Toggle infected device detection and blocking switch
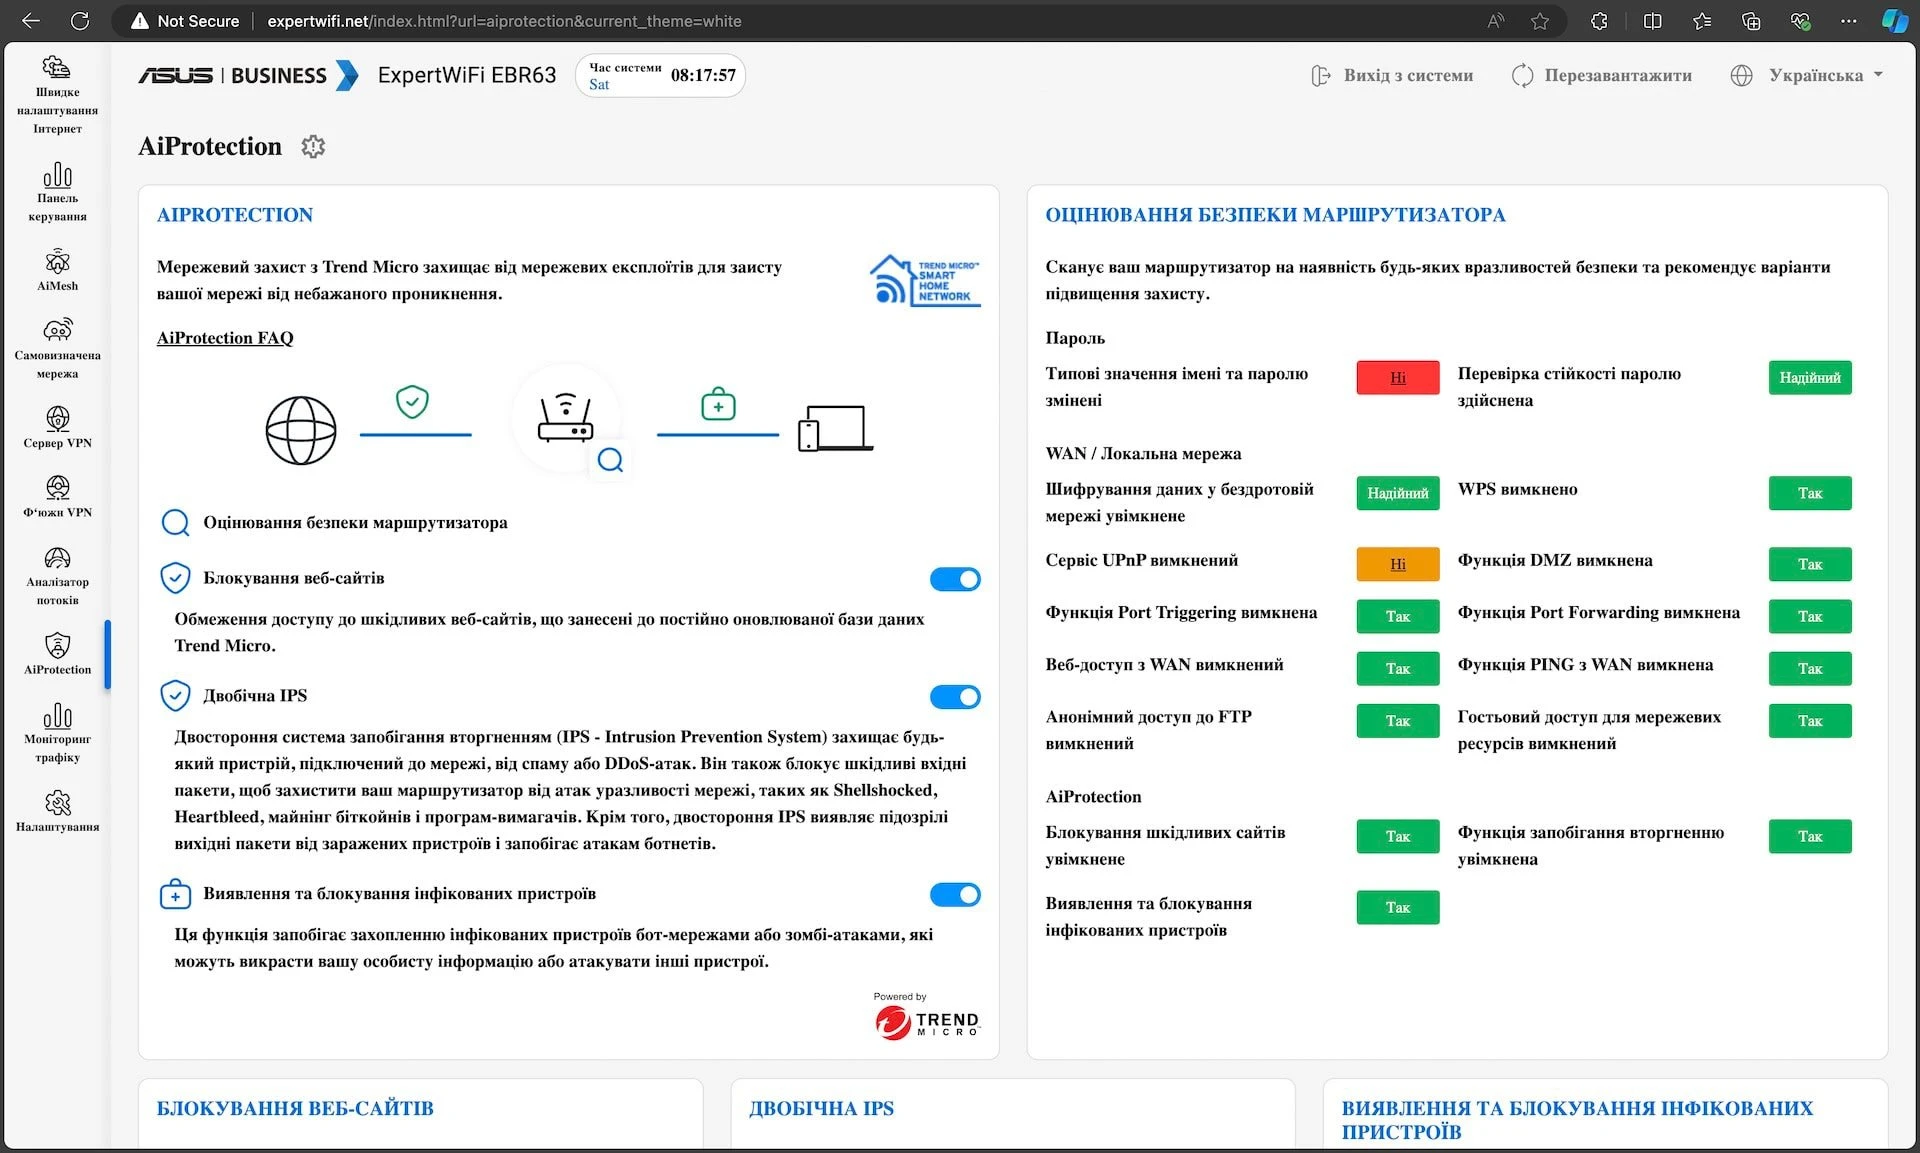1920x1153 pixels. pyautogui.click(x=955, y=895)
